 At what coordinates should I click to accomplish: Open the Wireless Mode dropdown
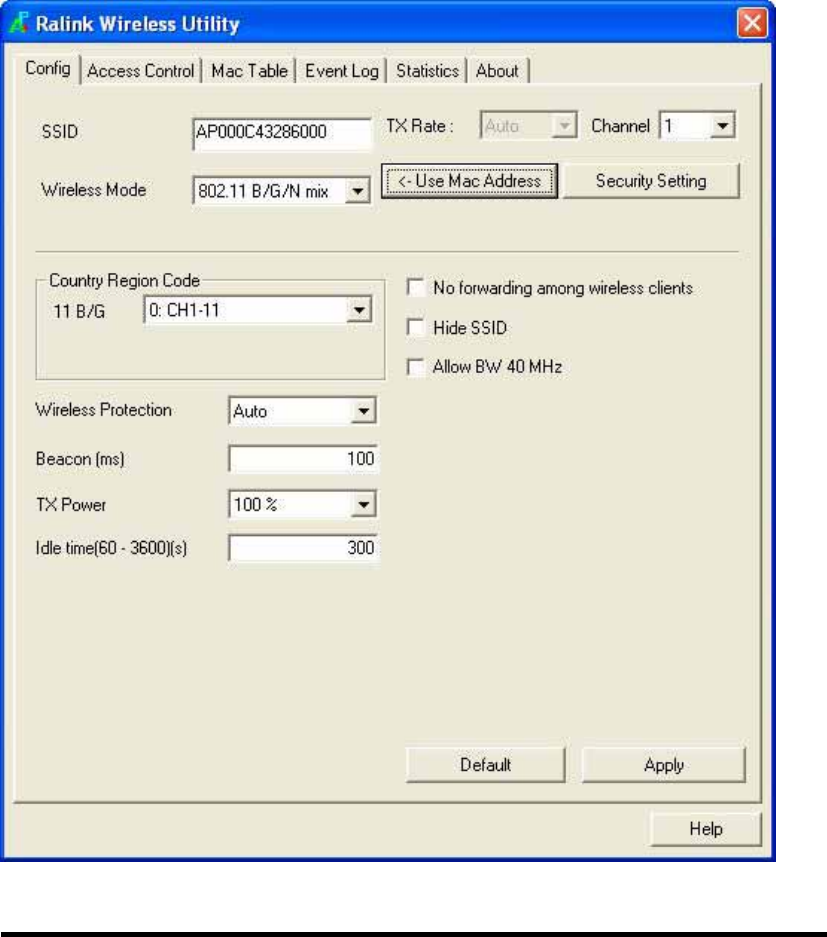[282, 191]
